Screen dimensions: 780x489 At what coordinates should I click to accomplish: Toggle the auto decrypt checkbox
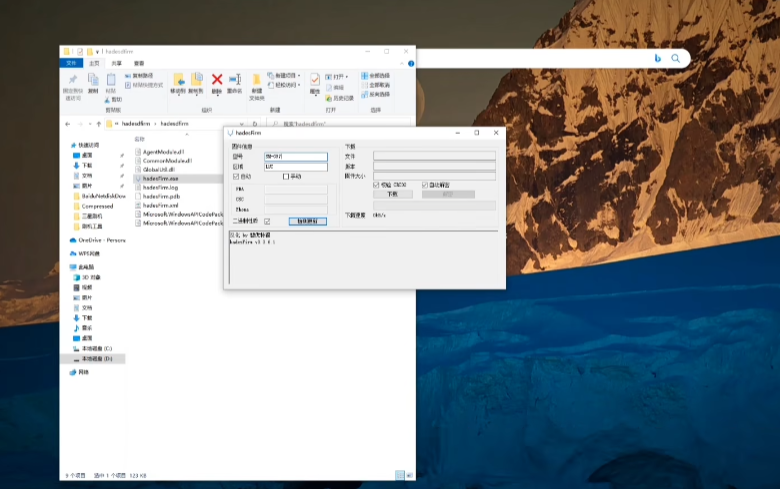(x=425, y=185)
